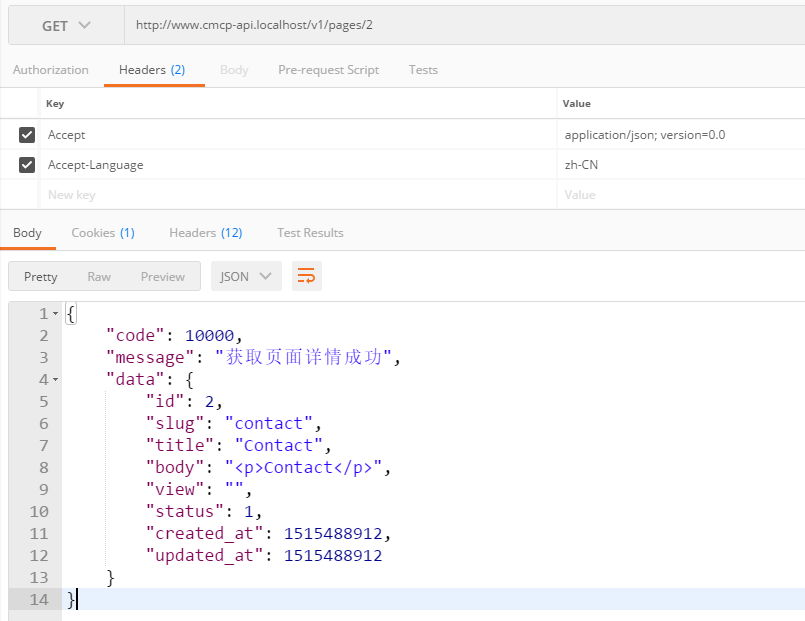The height and width of the screenshot is (621, 805).
Task: Collapse the root object at line 1
Action: (55, 314)
